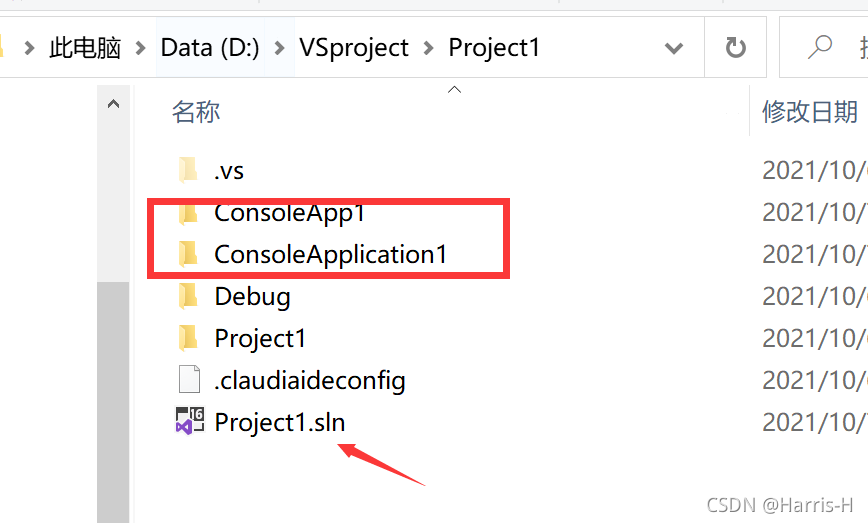Click the search magnifier icon

pos(819,47)
